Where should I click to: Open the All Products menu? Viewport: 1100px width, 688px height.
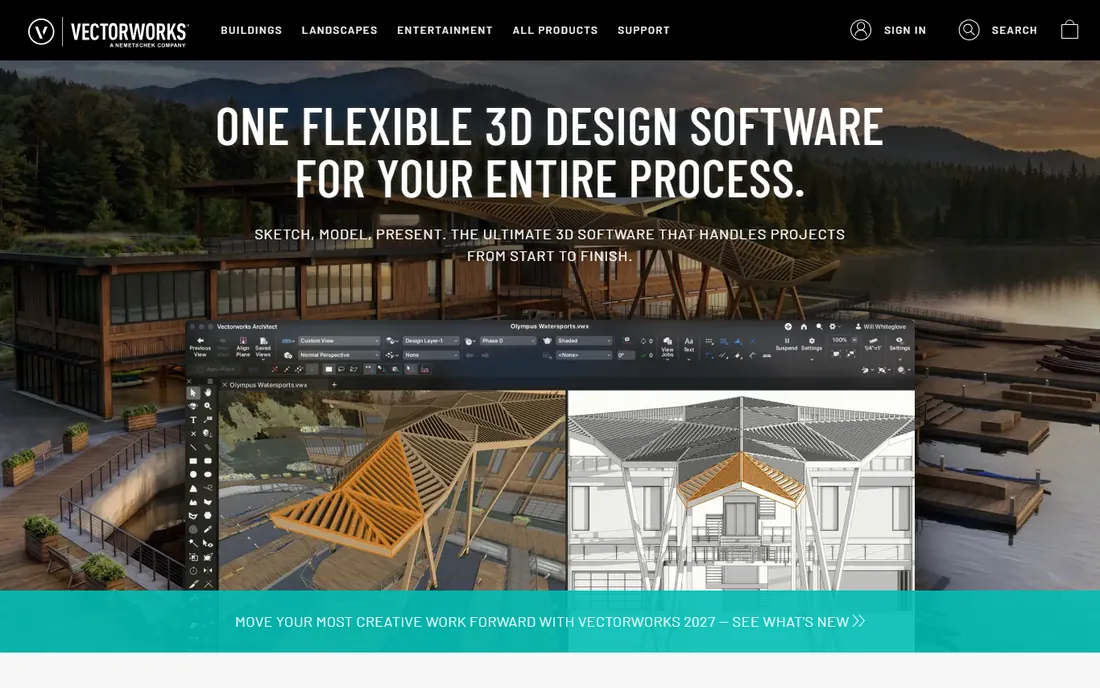555,30
